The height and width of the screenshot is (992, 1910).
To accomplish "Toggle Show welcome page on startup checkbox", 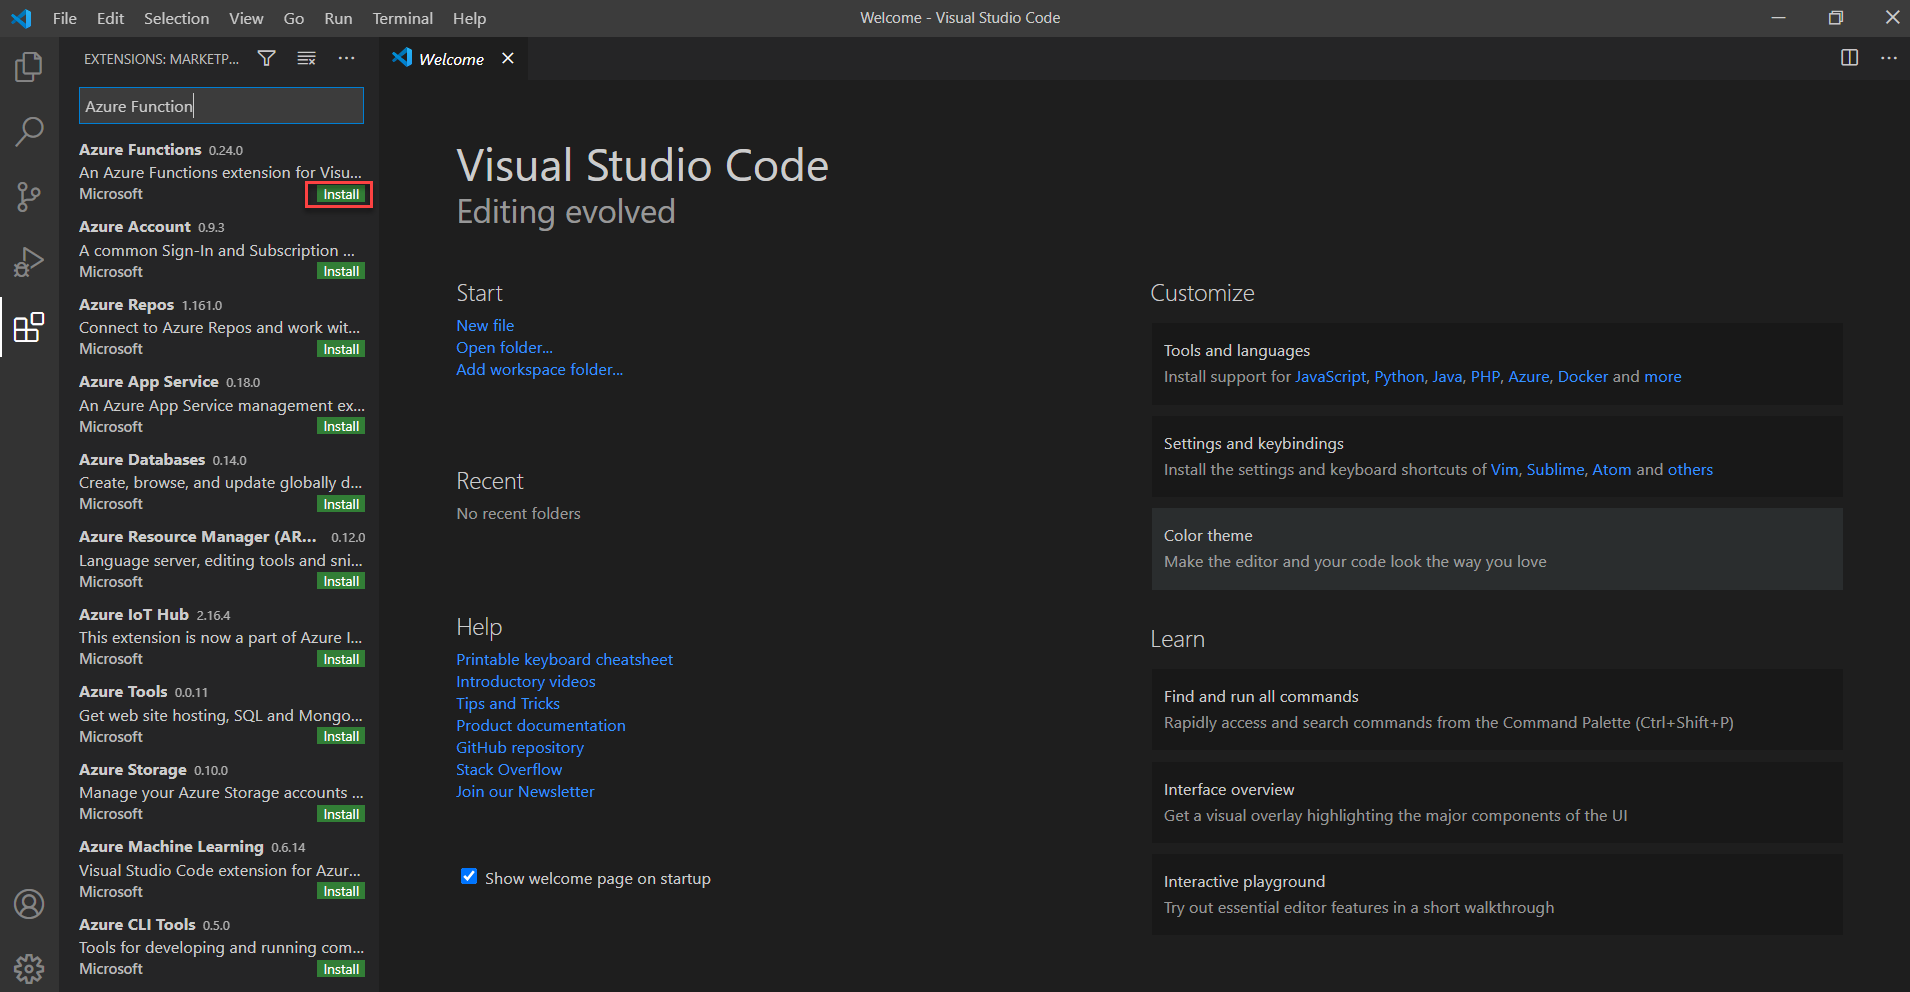I will (469, 877).
